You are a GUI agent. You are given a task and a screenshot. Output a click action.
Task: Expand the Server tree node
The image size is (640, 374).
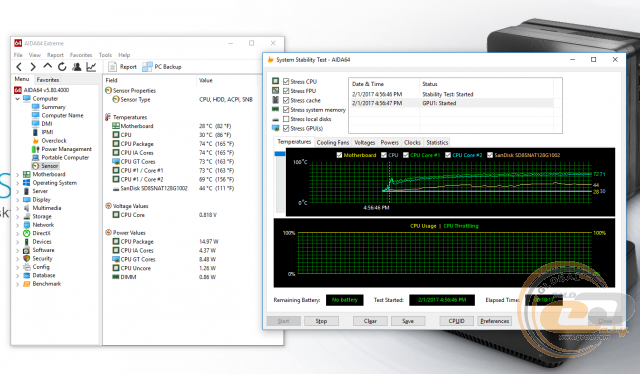tap(18, 191)
